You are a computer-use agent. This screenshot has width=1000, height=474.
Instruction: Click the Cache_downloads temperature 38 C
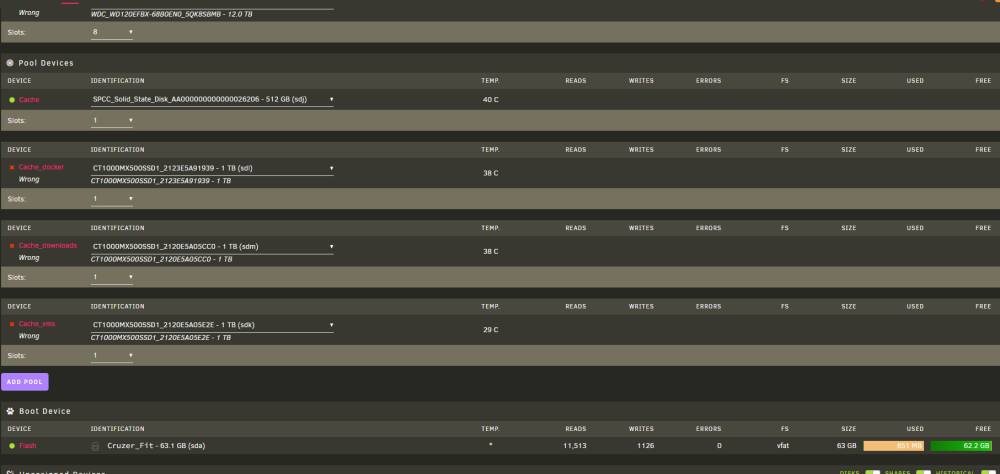pos(490,251)
